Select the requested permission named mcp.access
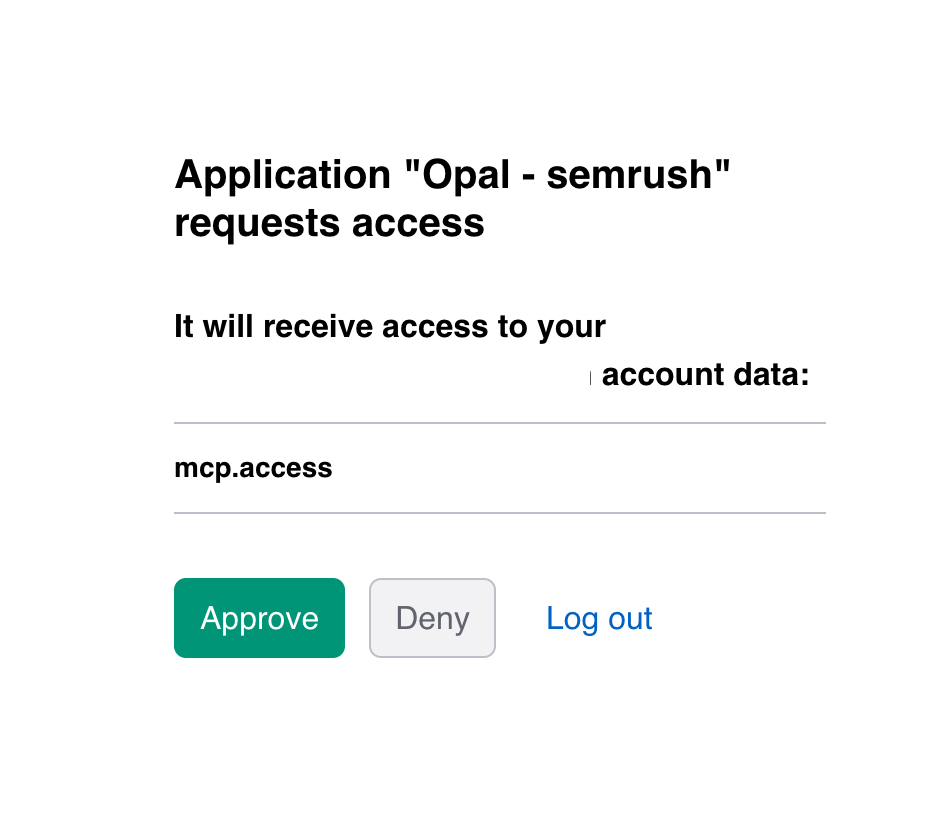 (253, 468)
